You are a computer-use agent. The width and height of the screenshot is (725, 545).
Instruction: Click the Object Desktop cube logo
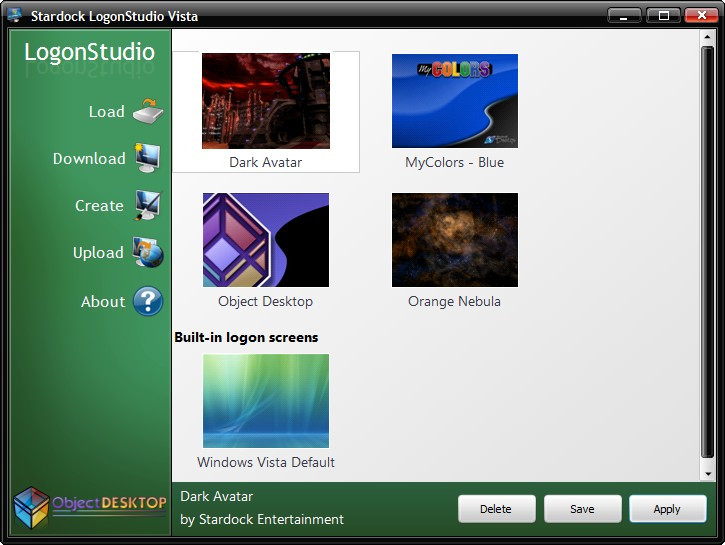pos(31,508)
